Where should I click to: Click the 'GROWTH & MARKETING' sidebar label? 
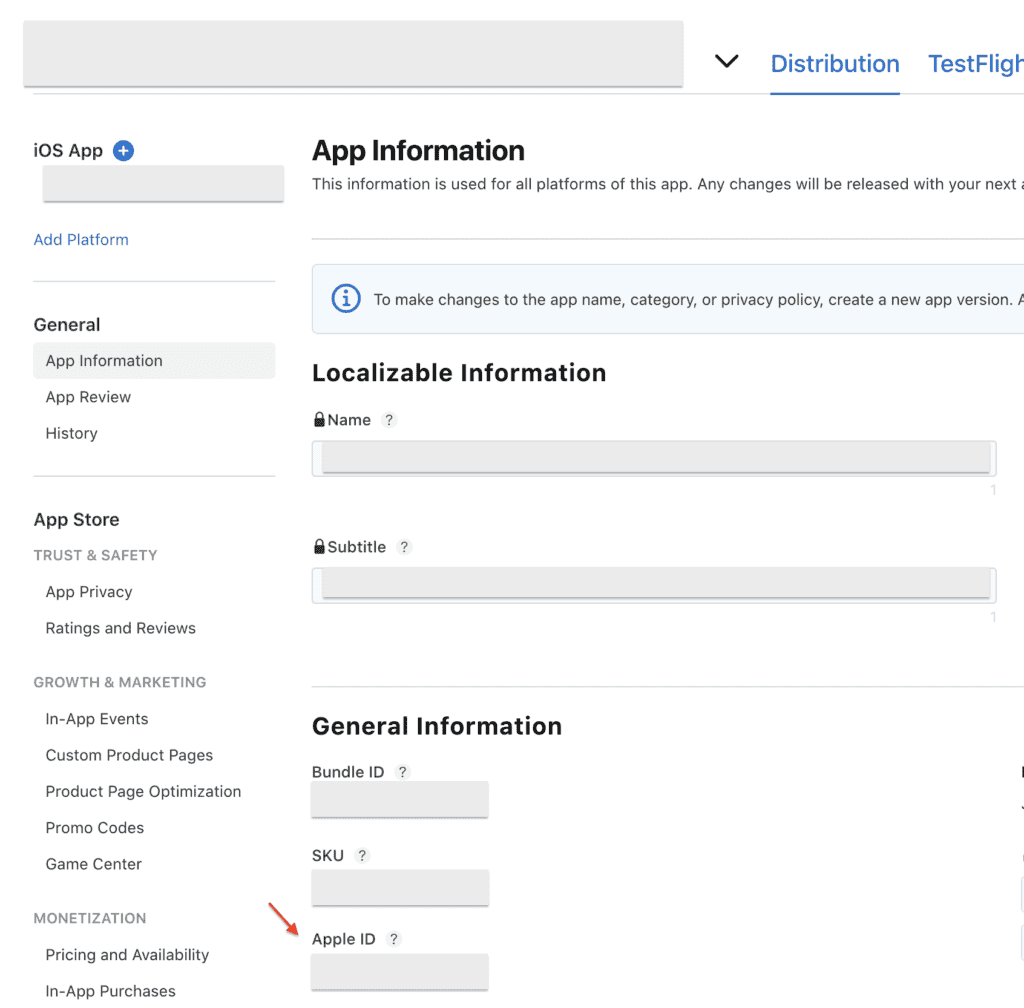[x=120, y=682]
